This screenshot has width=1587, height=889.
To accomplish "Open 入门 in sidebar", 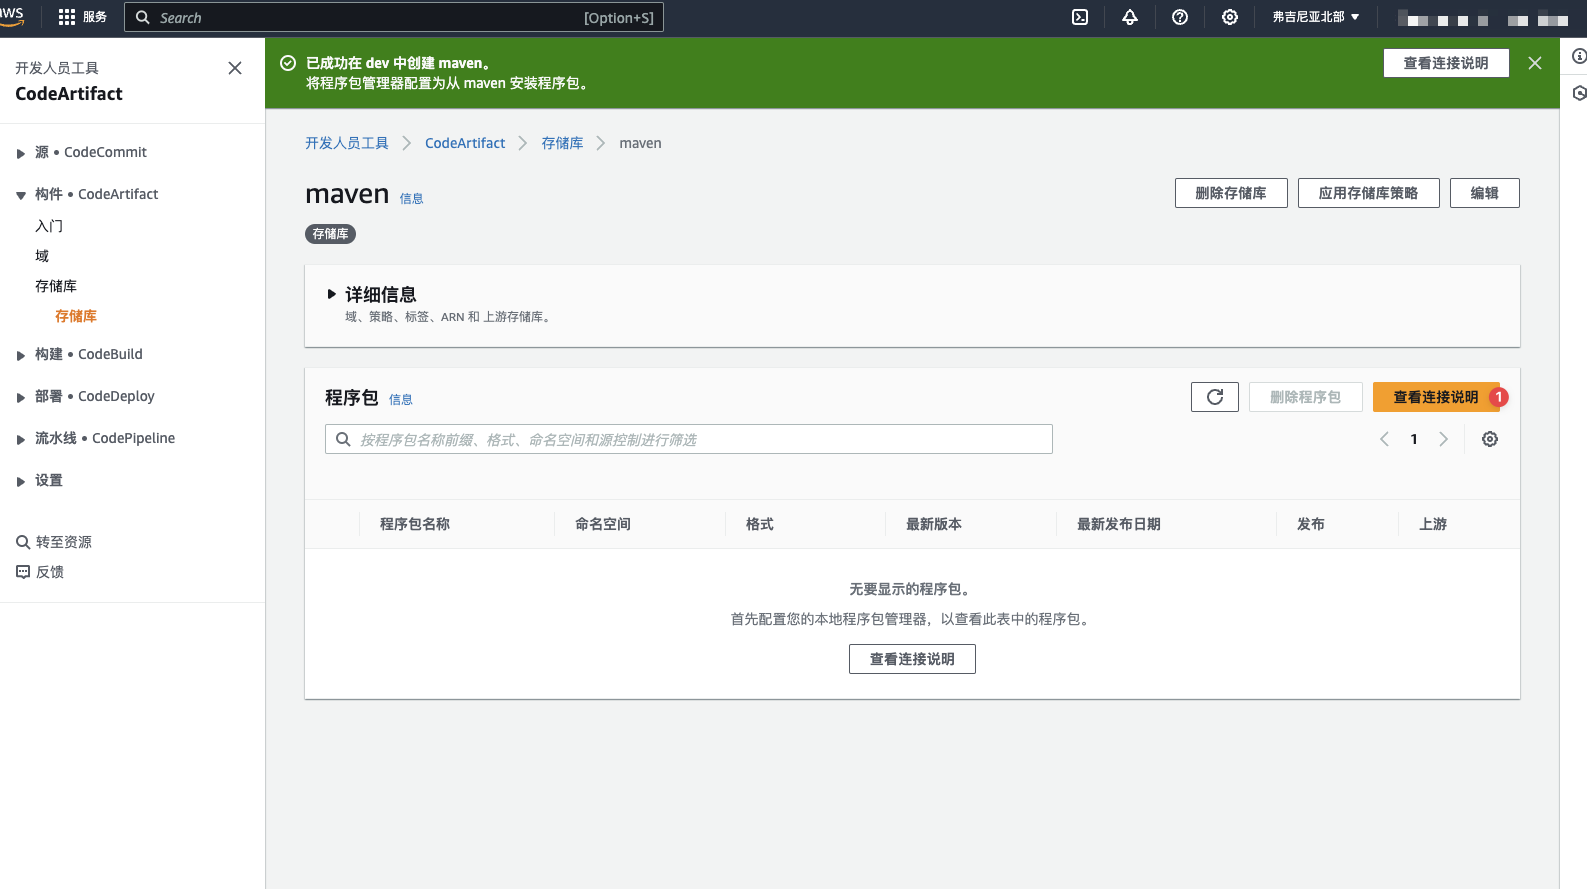I will [49, 226].
